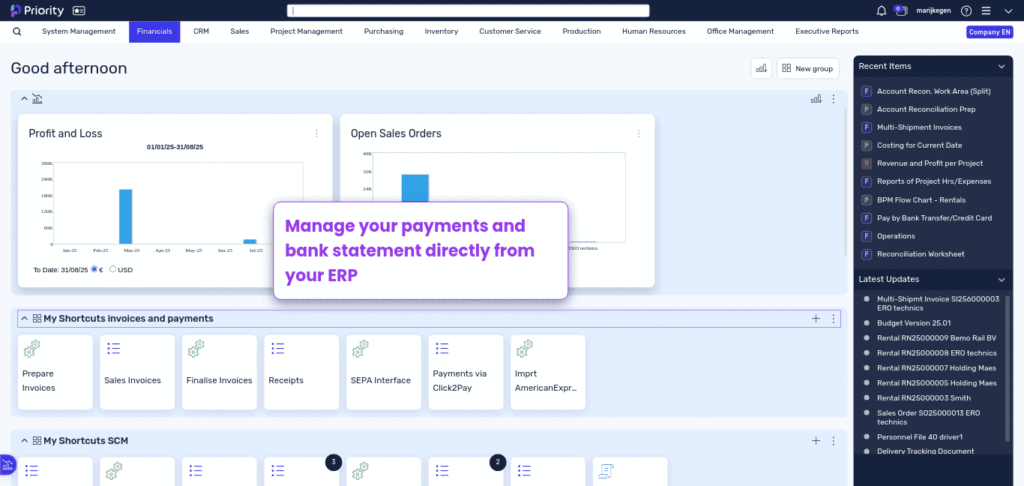The height and width of the screenshot is (486, 1024).
Task: Open the Sales menu
Action: coord(240,31)
